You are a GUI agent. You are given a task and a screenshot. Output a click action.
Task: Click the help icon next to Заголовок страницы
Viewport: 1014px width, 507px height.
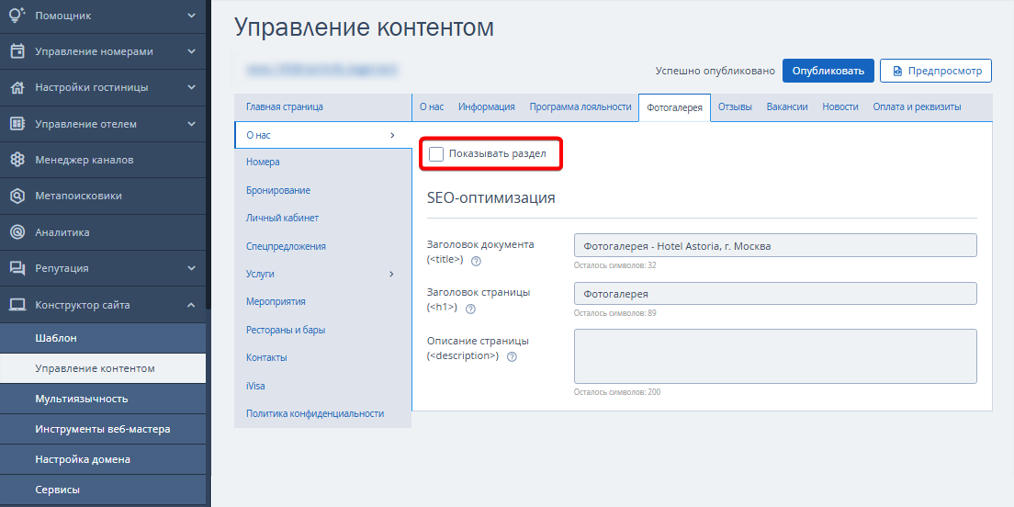tap(471, 309)
